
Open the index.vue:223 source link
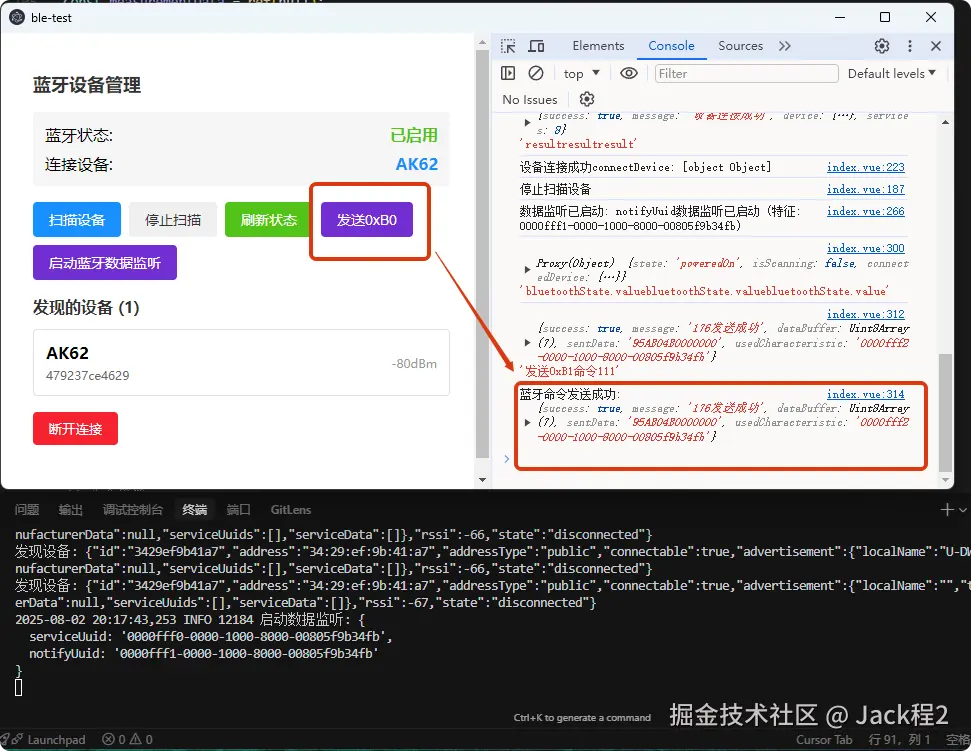click(865, 167)
